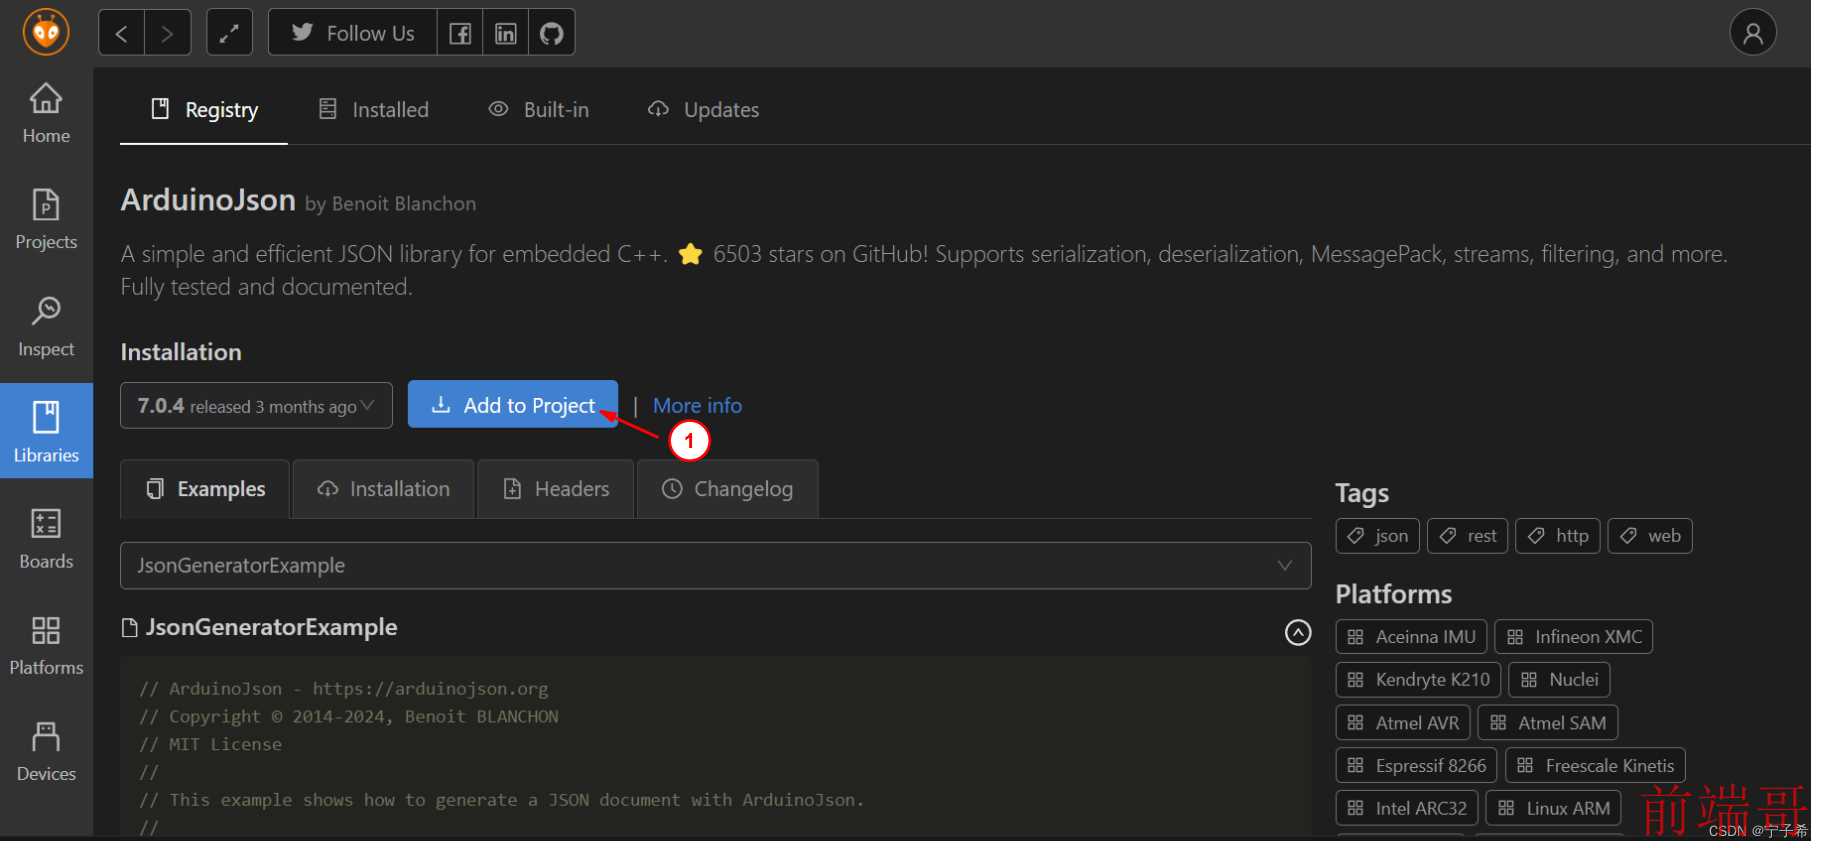Click the 'This example shows' comment line

point(501,801)
